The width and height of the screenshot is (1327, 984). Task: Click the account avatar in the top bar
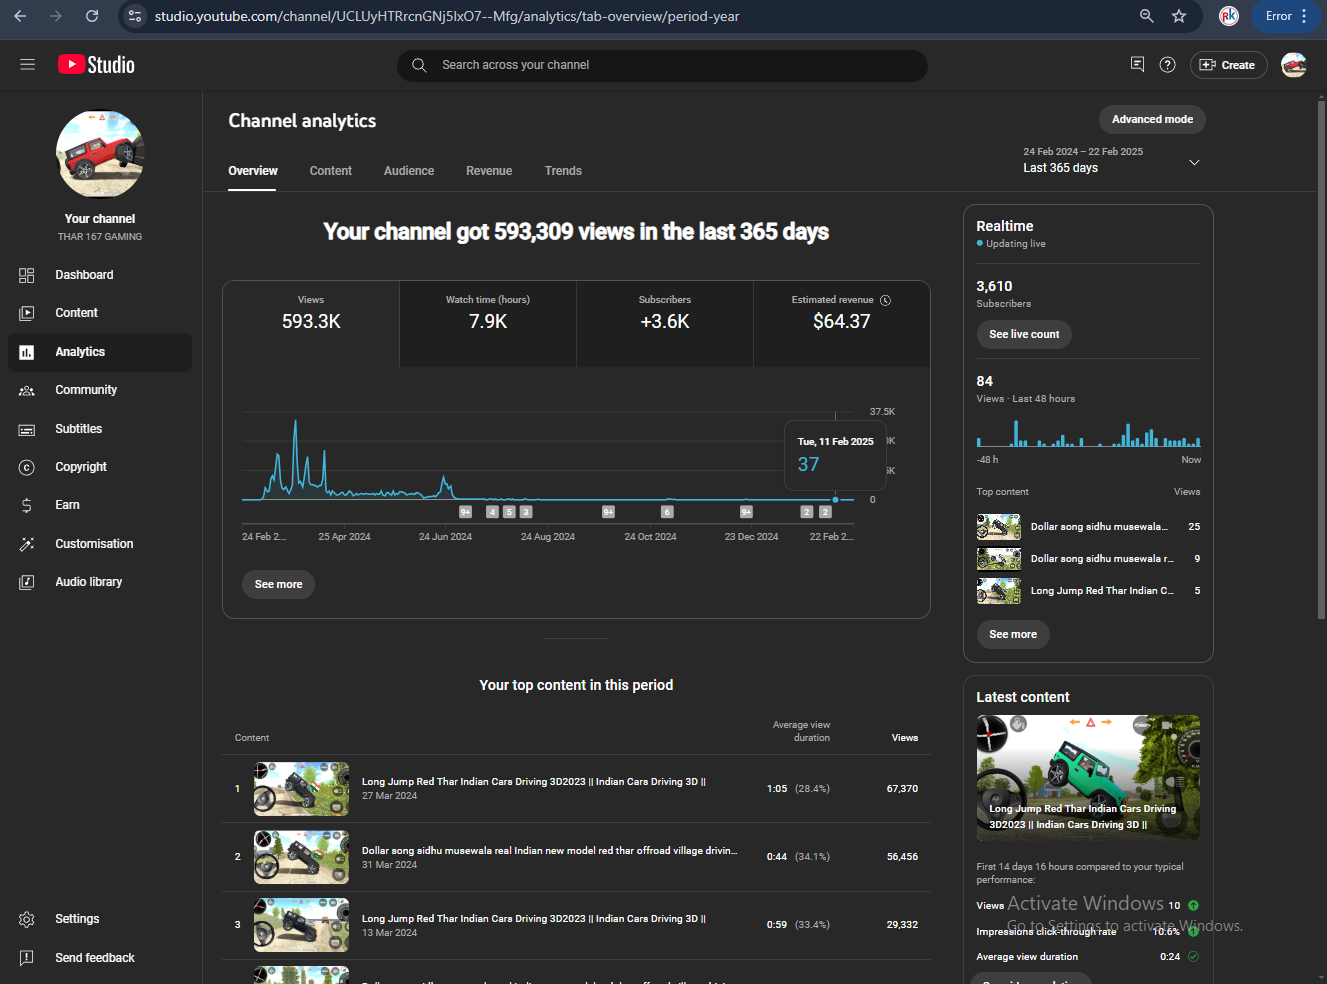point(1293,65)
